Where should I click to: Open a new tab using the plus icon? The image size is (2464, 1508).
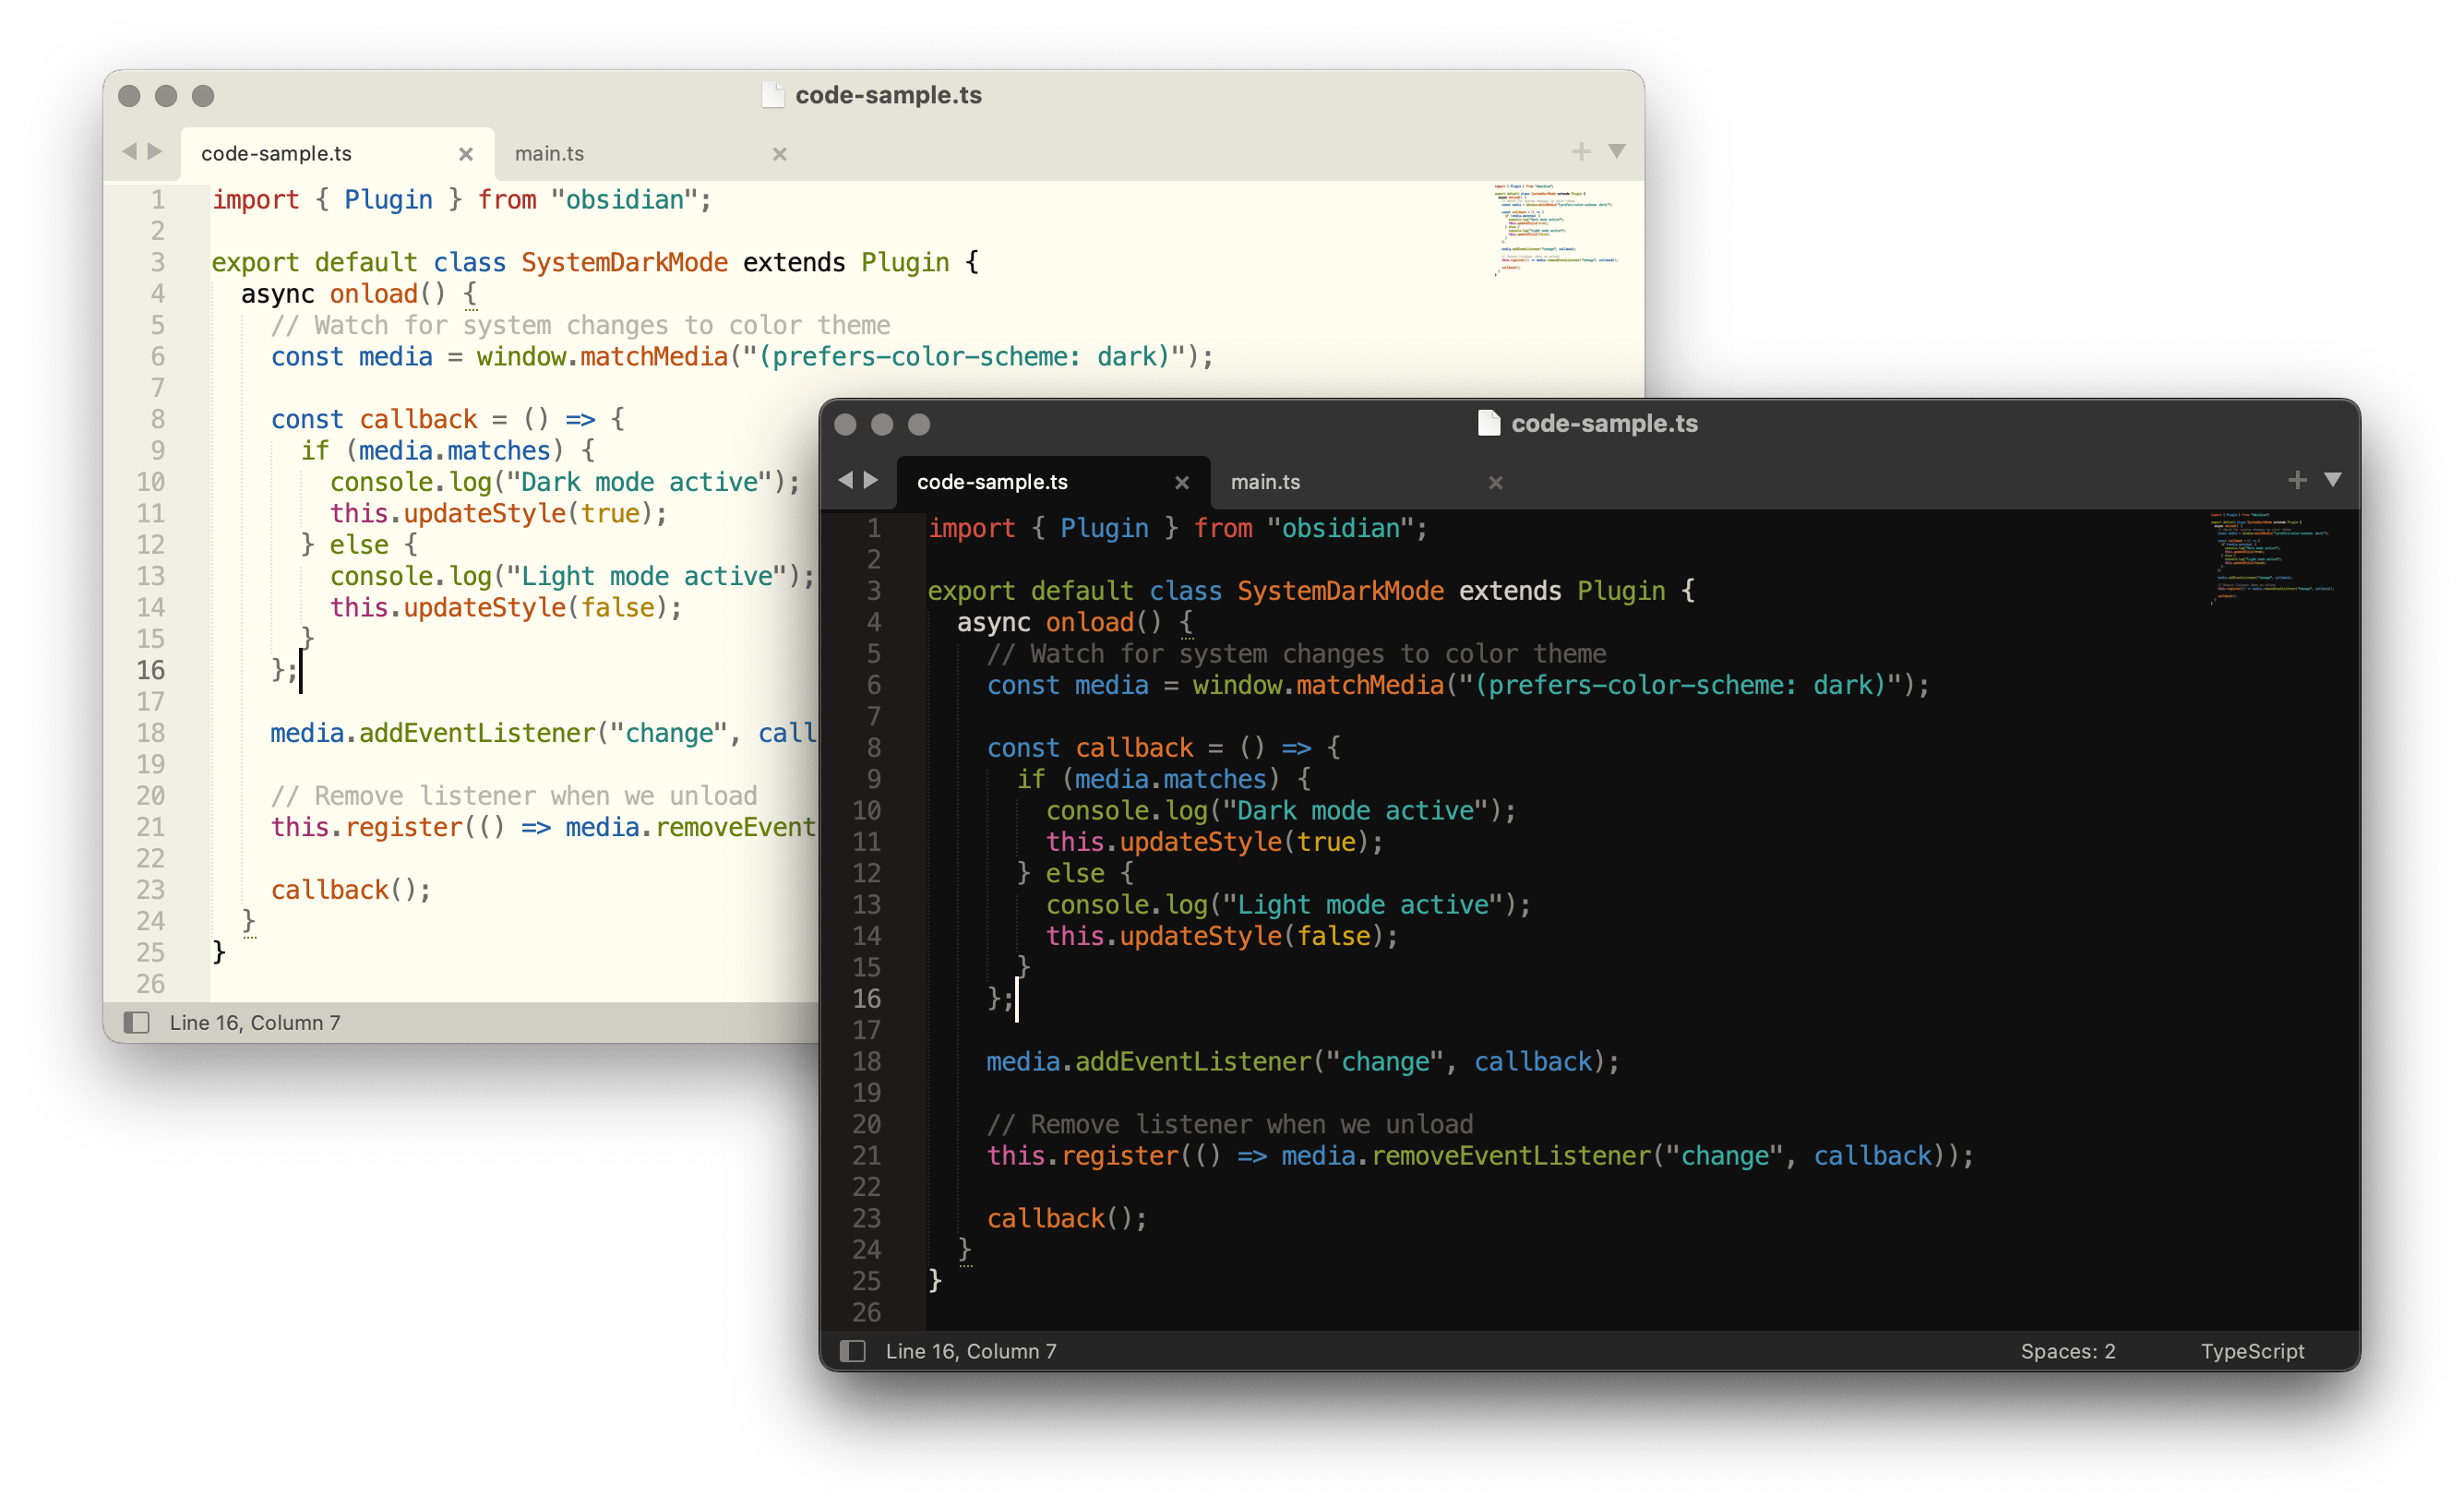[x=1581, y=152]
